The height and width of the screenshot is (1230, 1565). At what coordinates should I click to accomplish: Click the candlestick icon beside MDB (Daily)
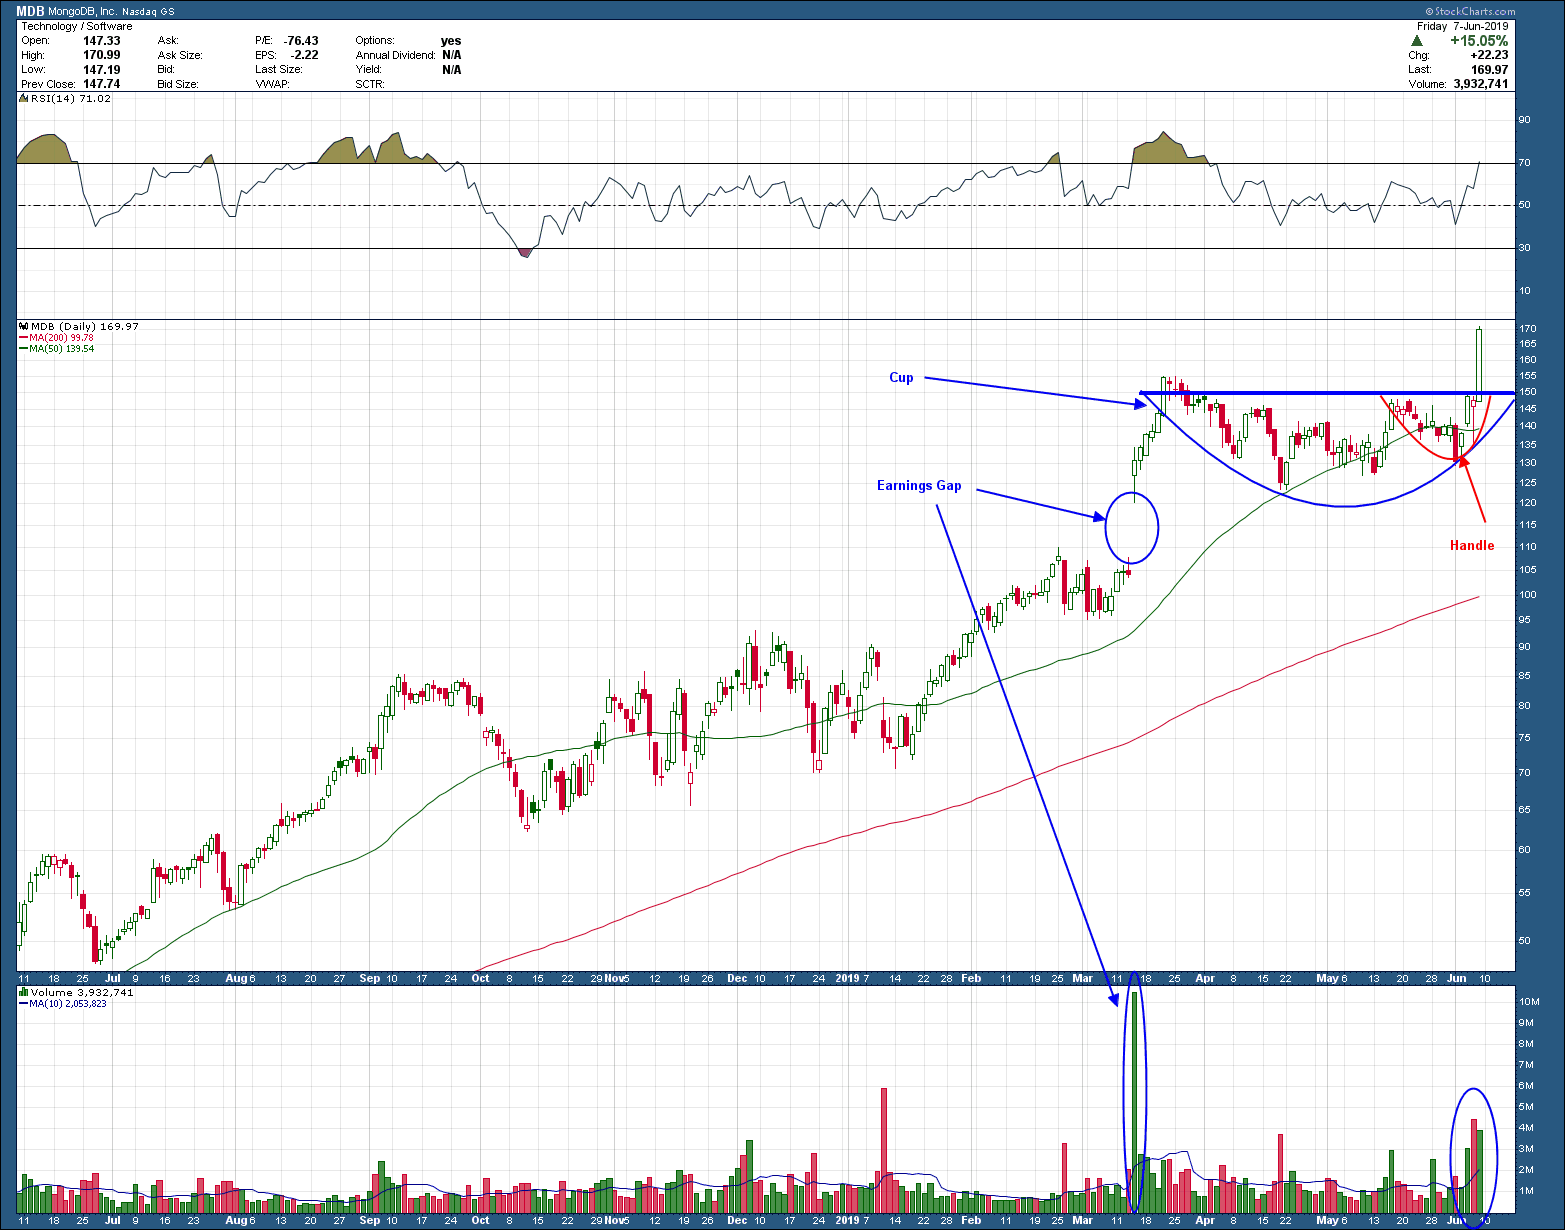[x=24, y=326]
